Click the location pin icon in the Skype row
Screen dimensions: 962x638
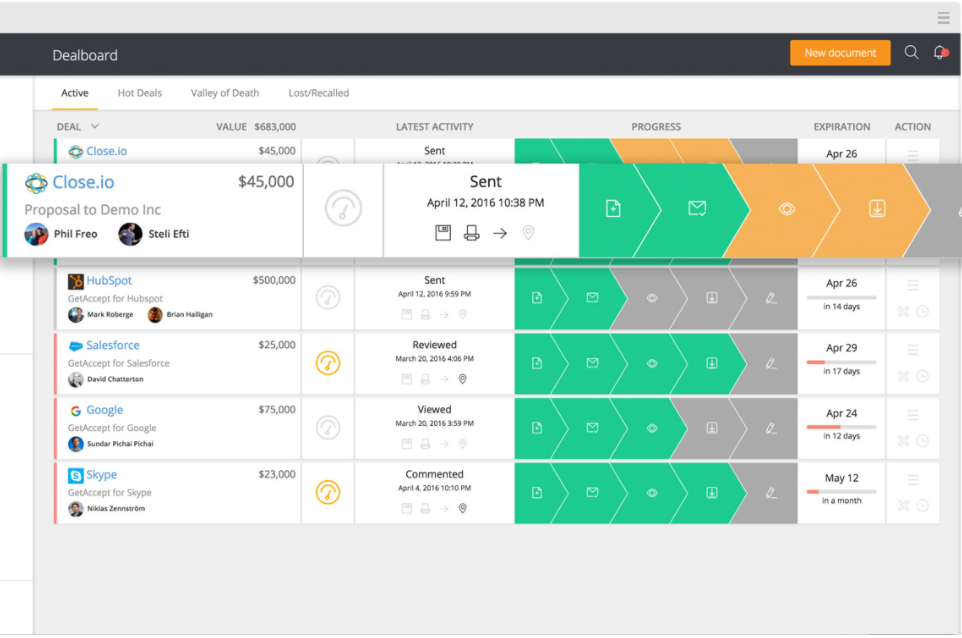coord(463,508)
